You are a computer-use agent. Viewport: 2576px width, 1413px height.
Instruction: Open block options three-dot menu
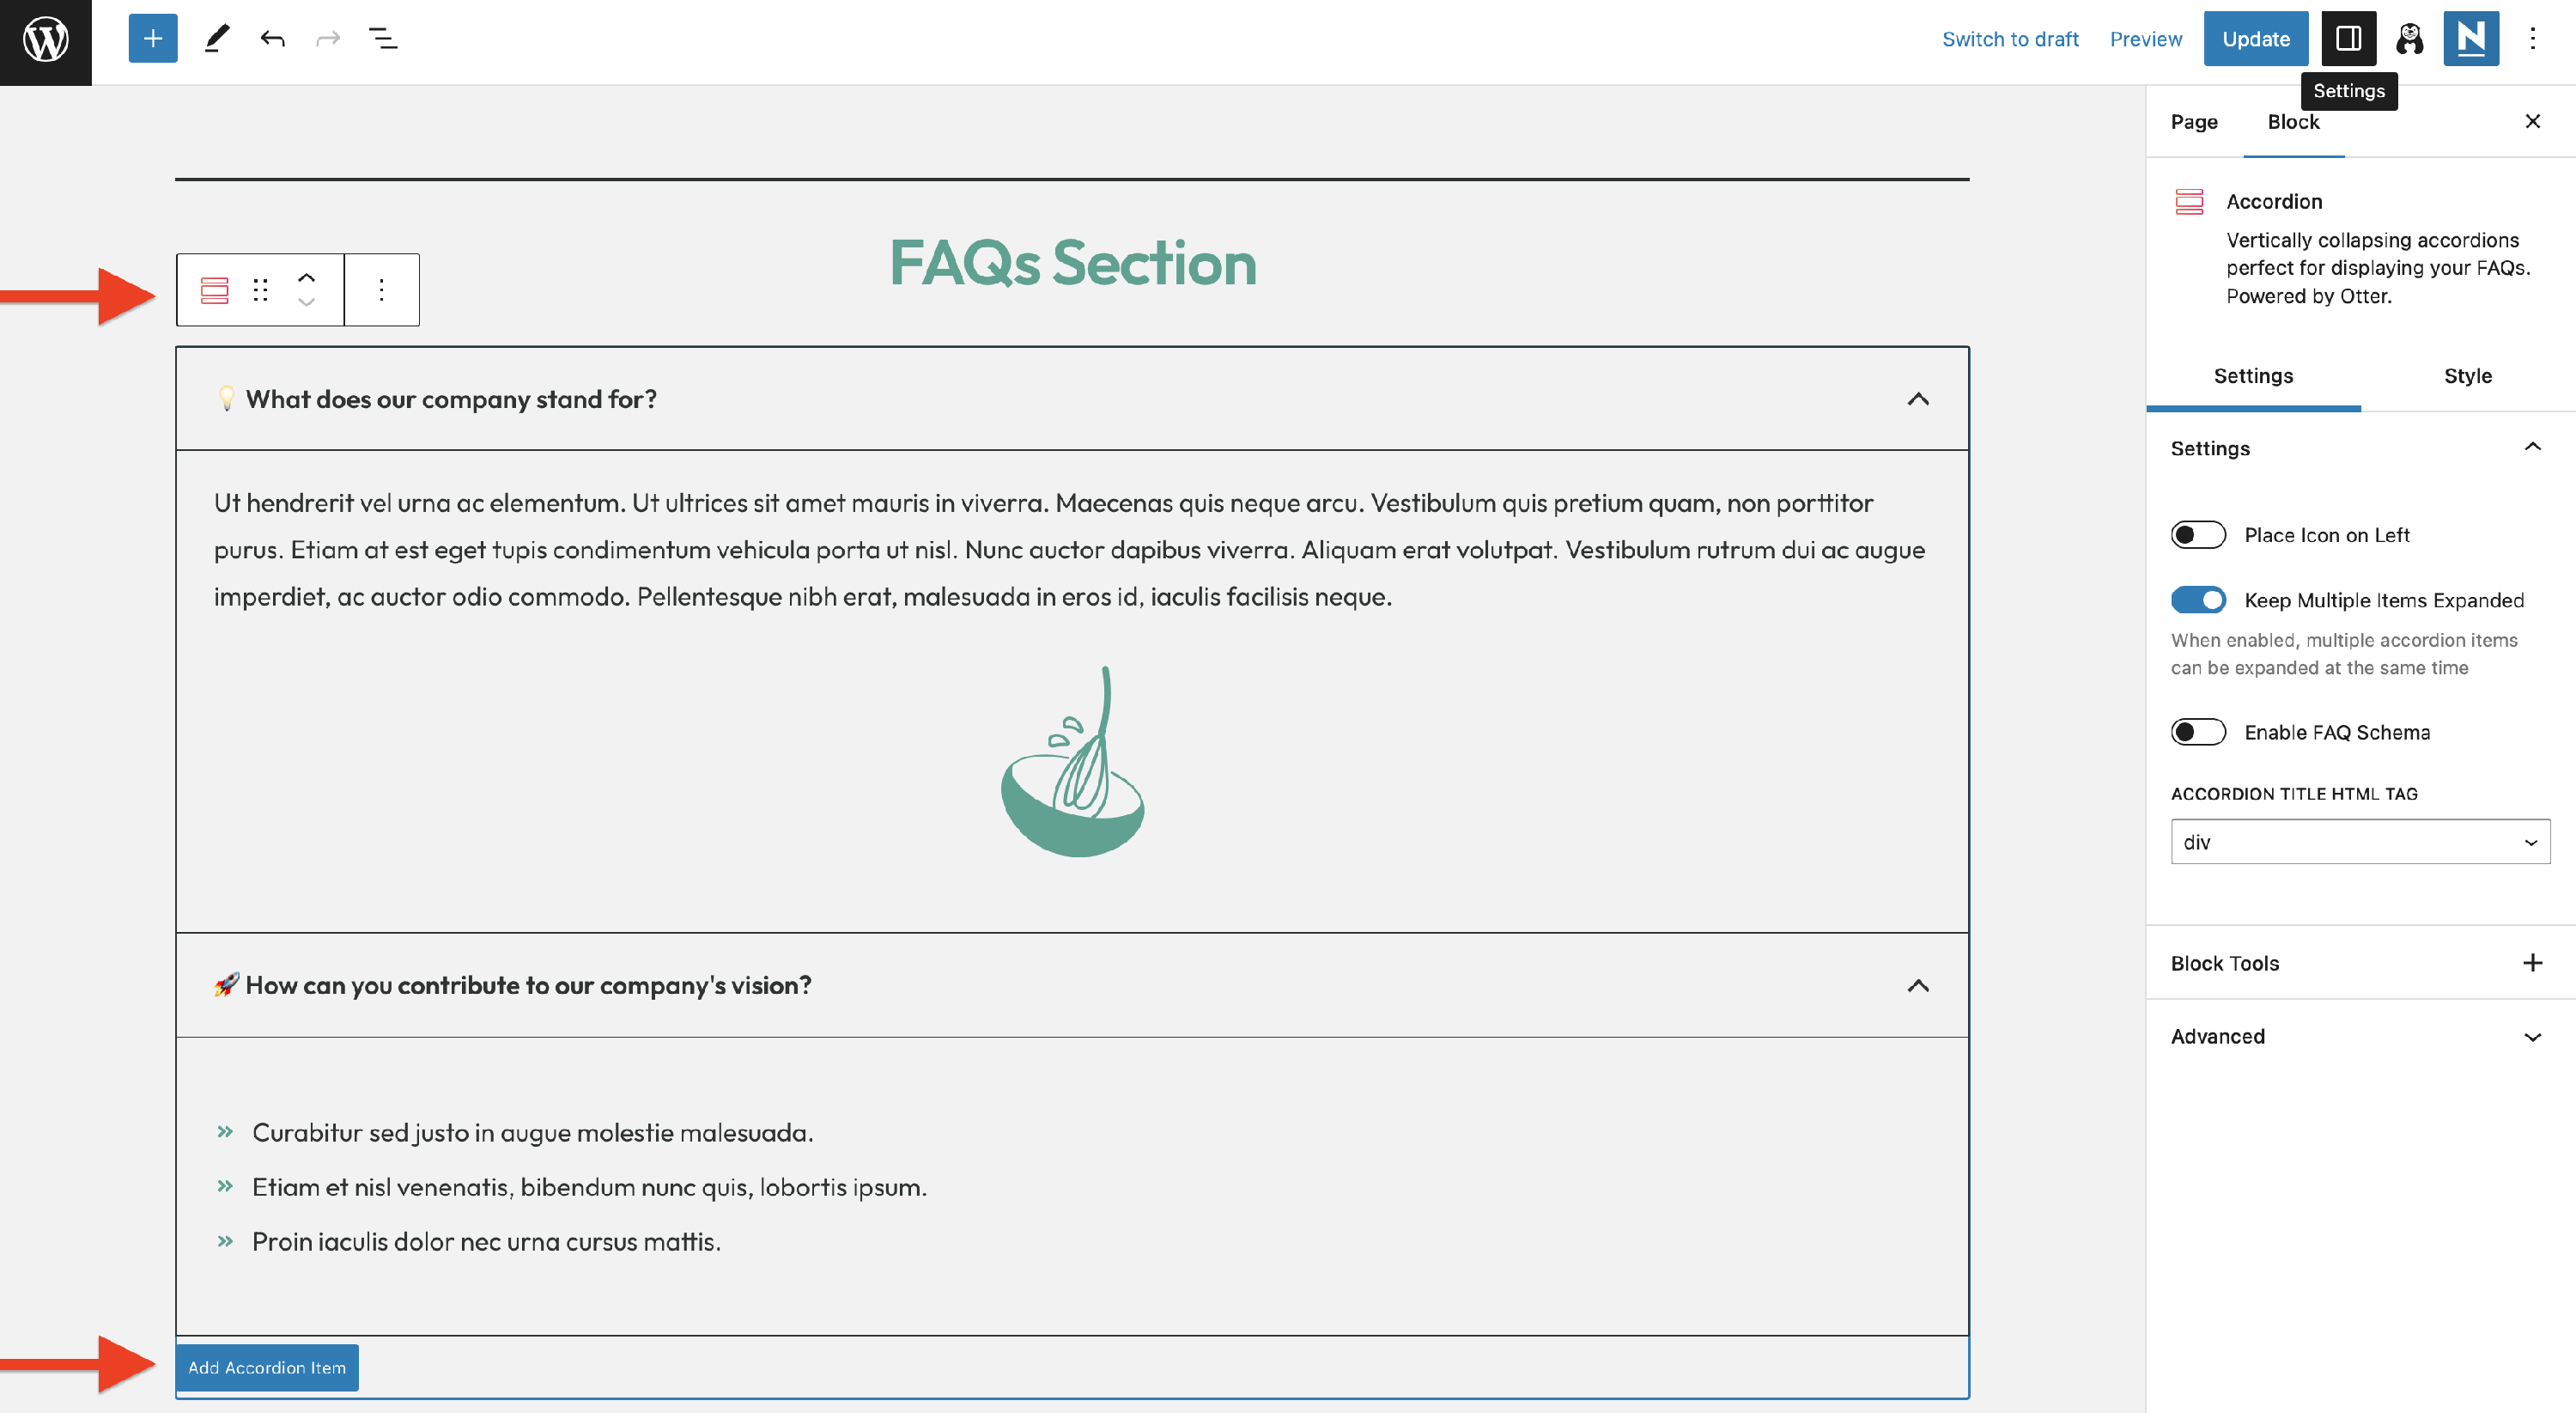(x=381, y=290)
